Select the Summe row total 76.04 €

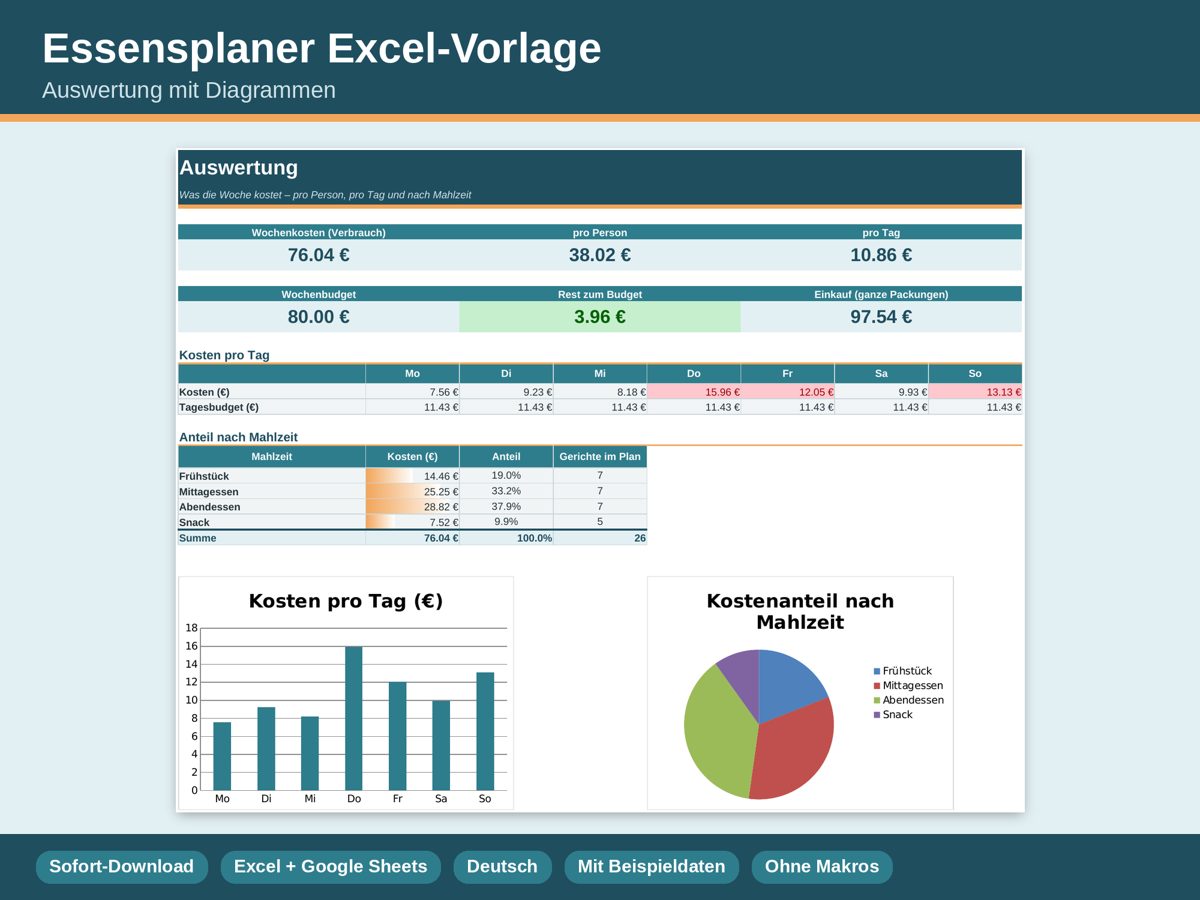click(413, 538)
